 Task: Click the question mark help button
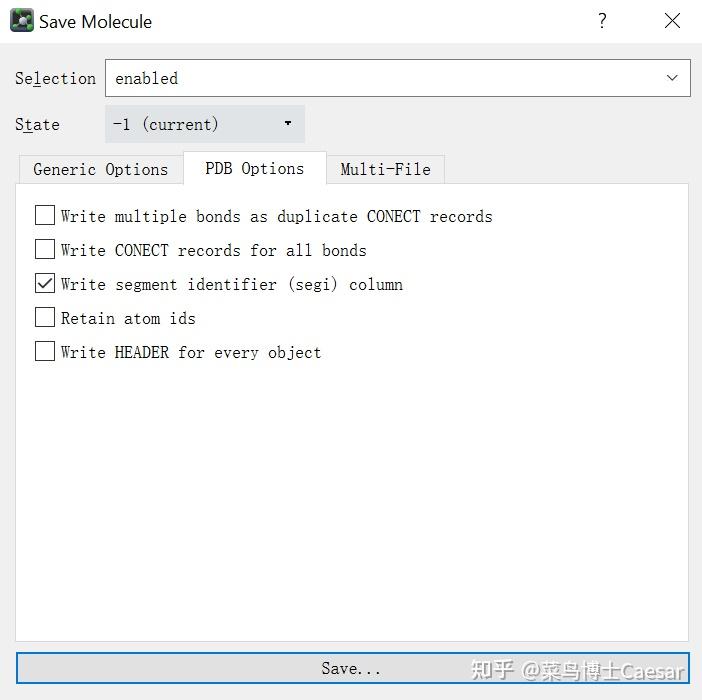click(x=602, y=21)
